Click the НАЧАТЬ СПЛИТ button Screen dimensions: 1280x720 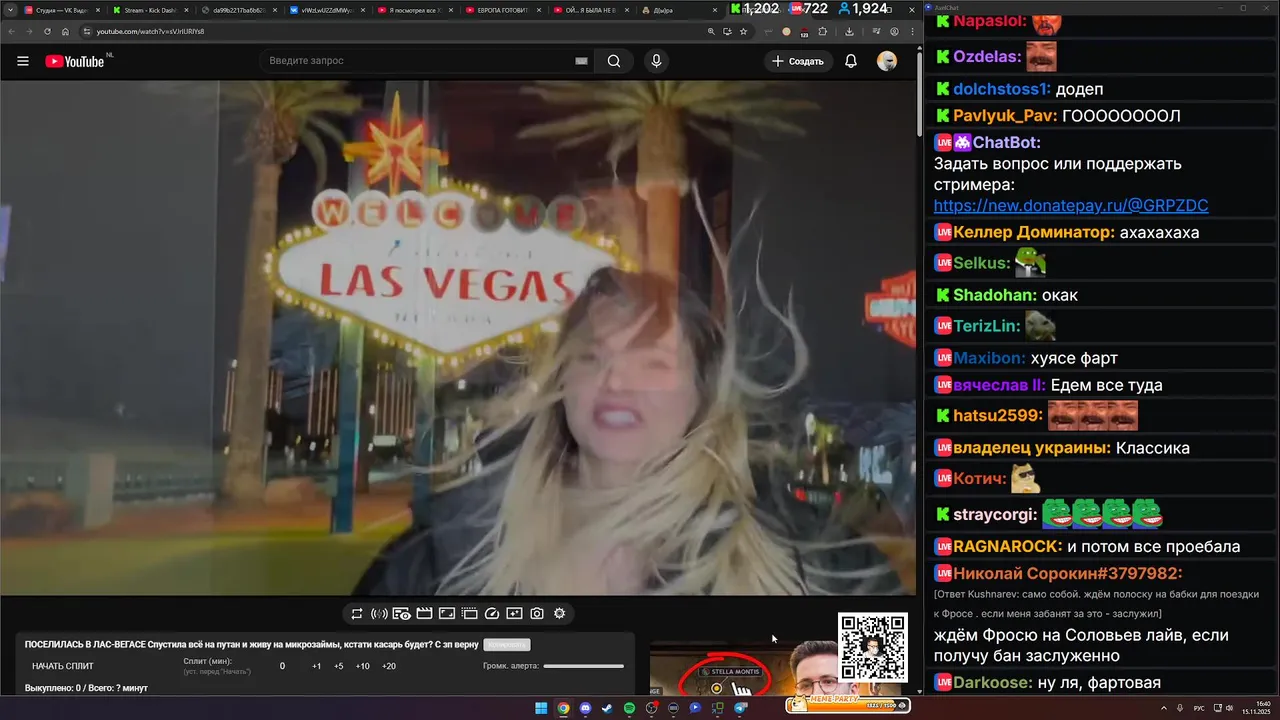62,666
